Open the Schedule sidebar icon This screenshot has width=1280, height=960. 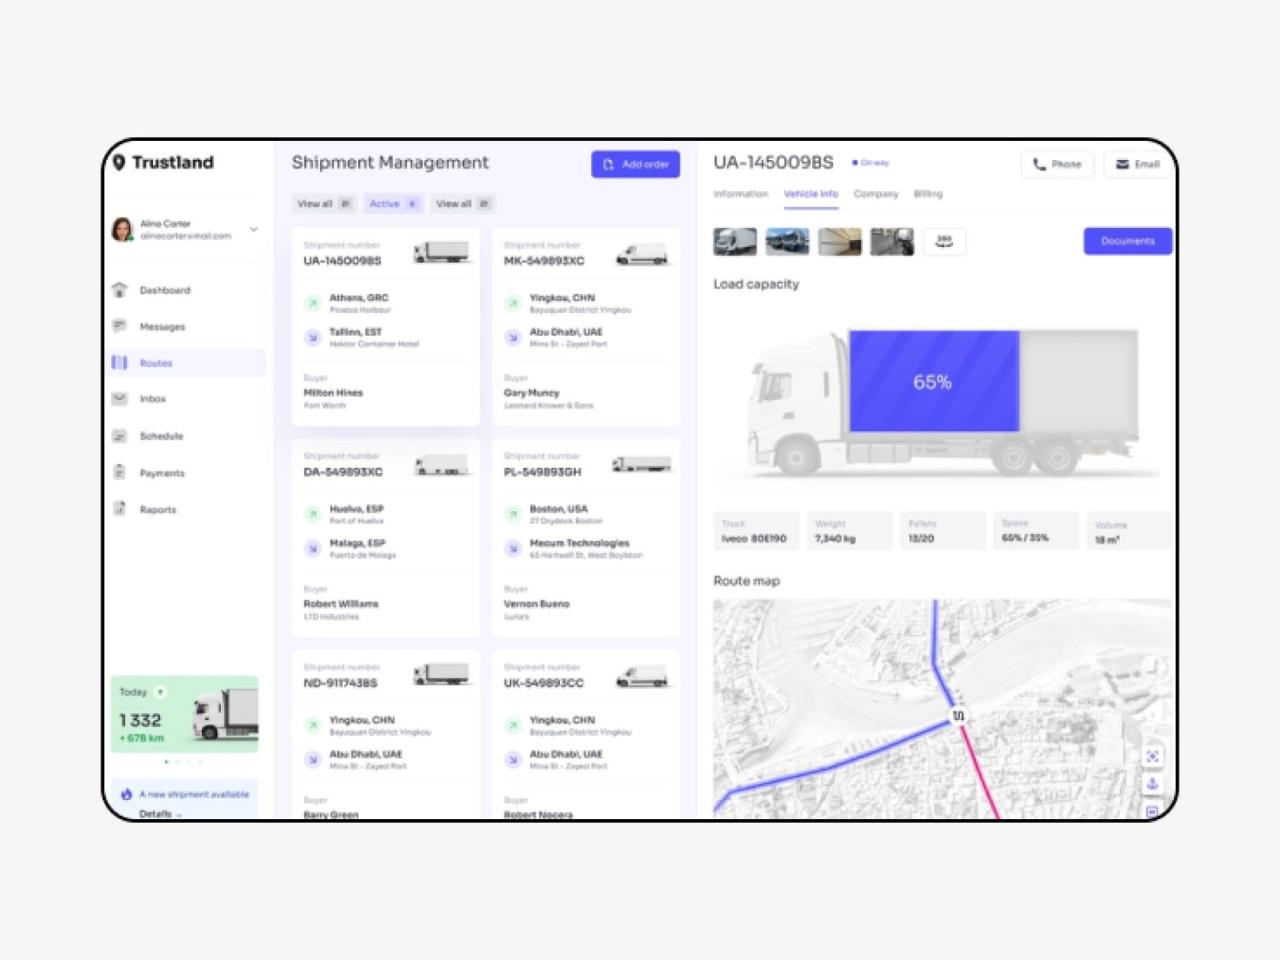coord(120,435)
